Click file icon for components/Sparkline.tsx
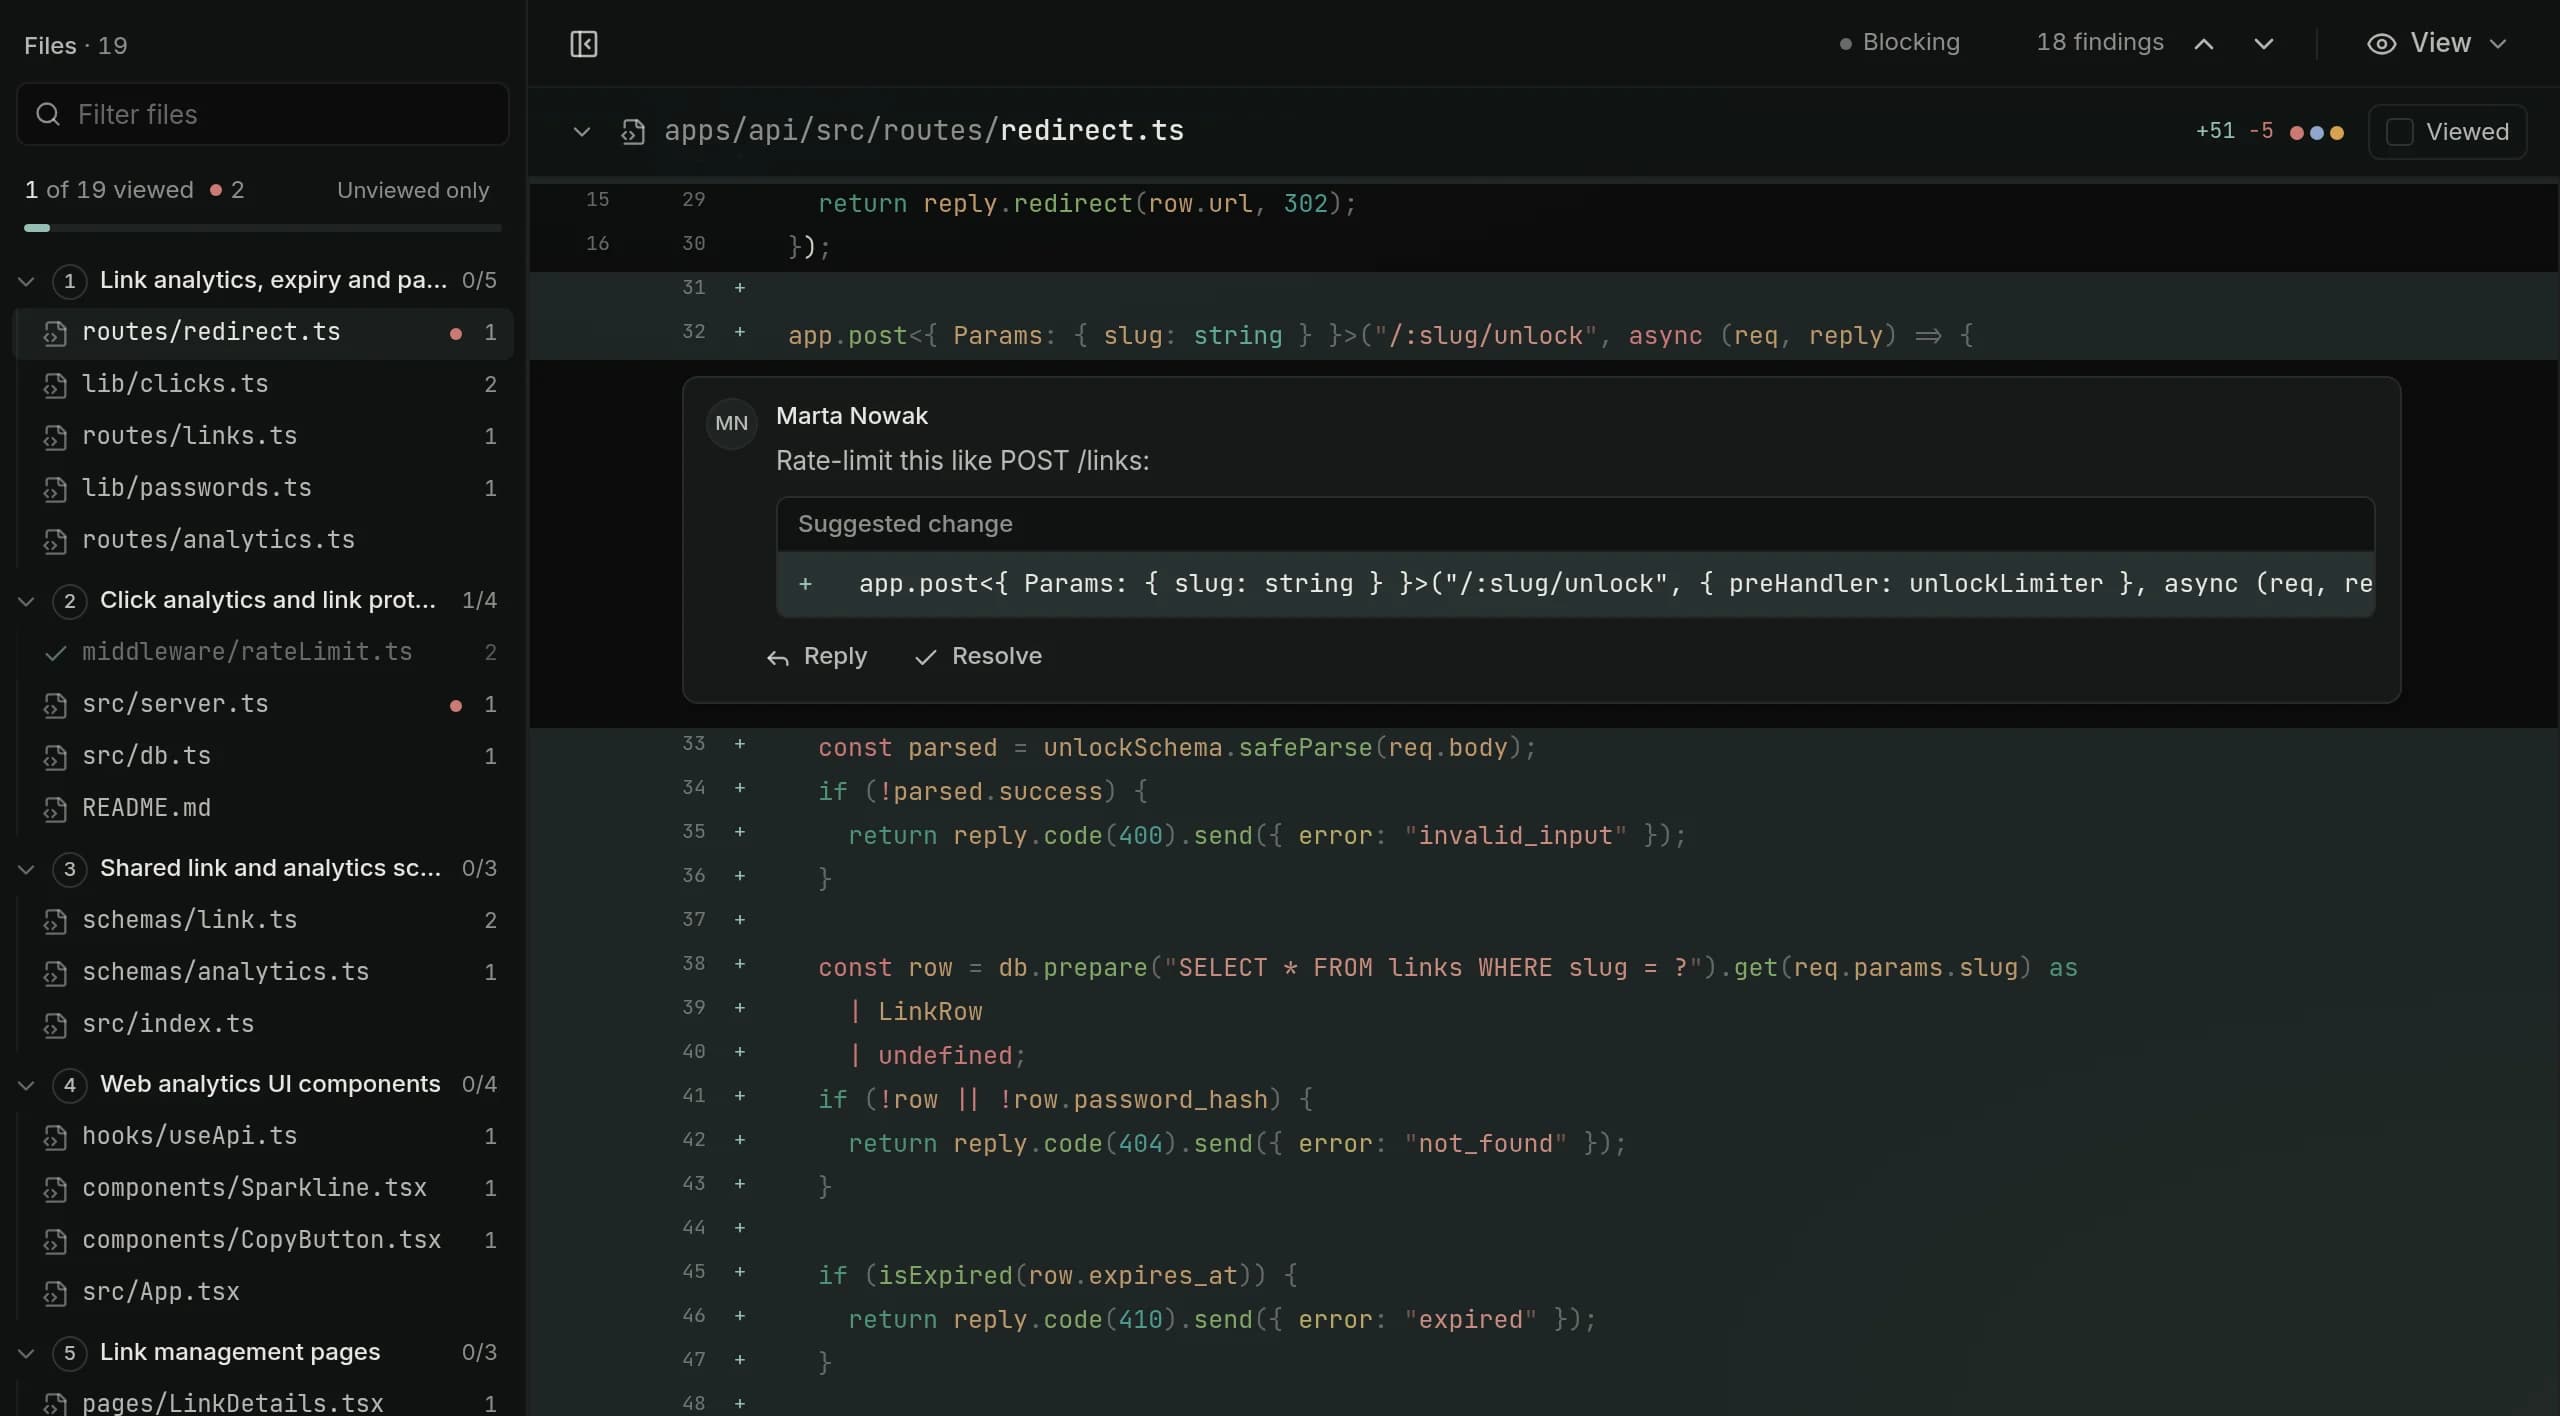Screen dimensions: 2560x1416 [55, 1189]
